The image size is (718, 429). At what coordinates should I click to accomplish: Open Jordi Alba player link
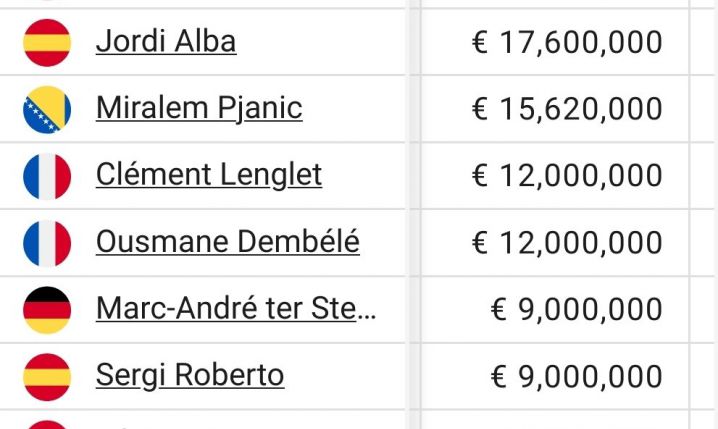click(166, 42)
